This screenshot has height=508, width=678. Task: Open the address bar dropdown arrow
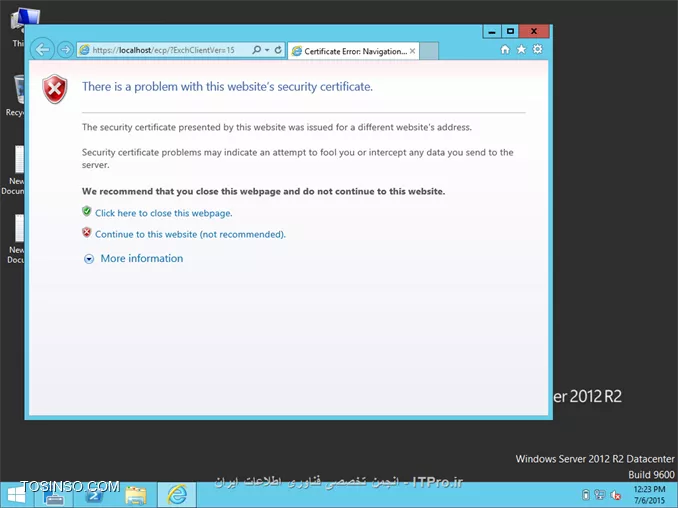[x=267, y=50]
